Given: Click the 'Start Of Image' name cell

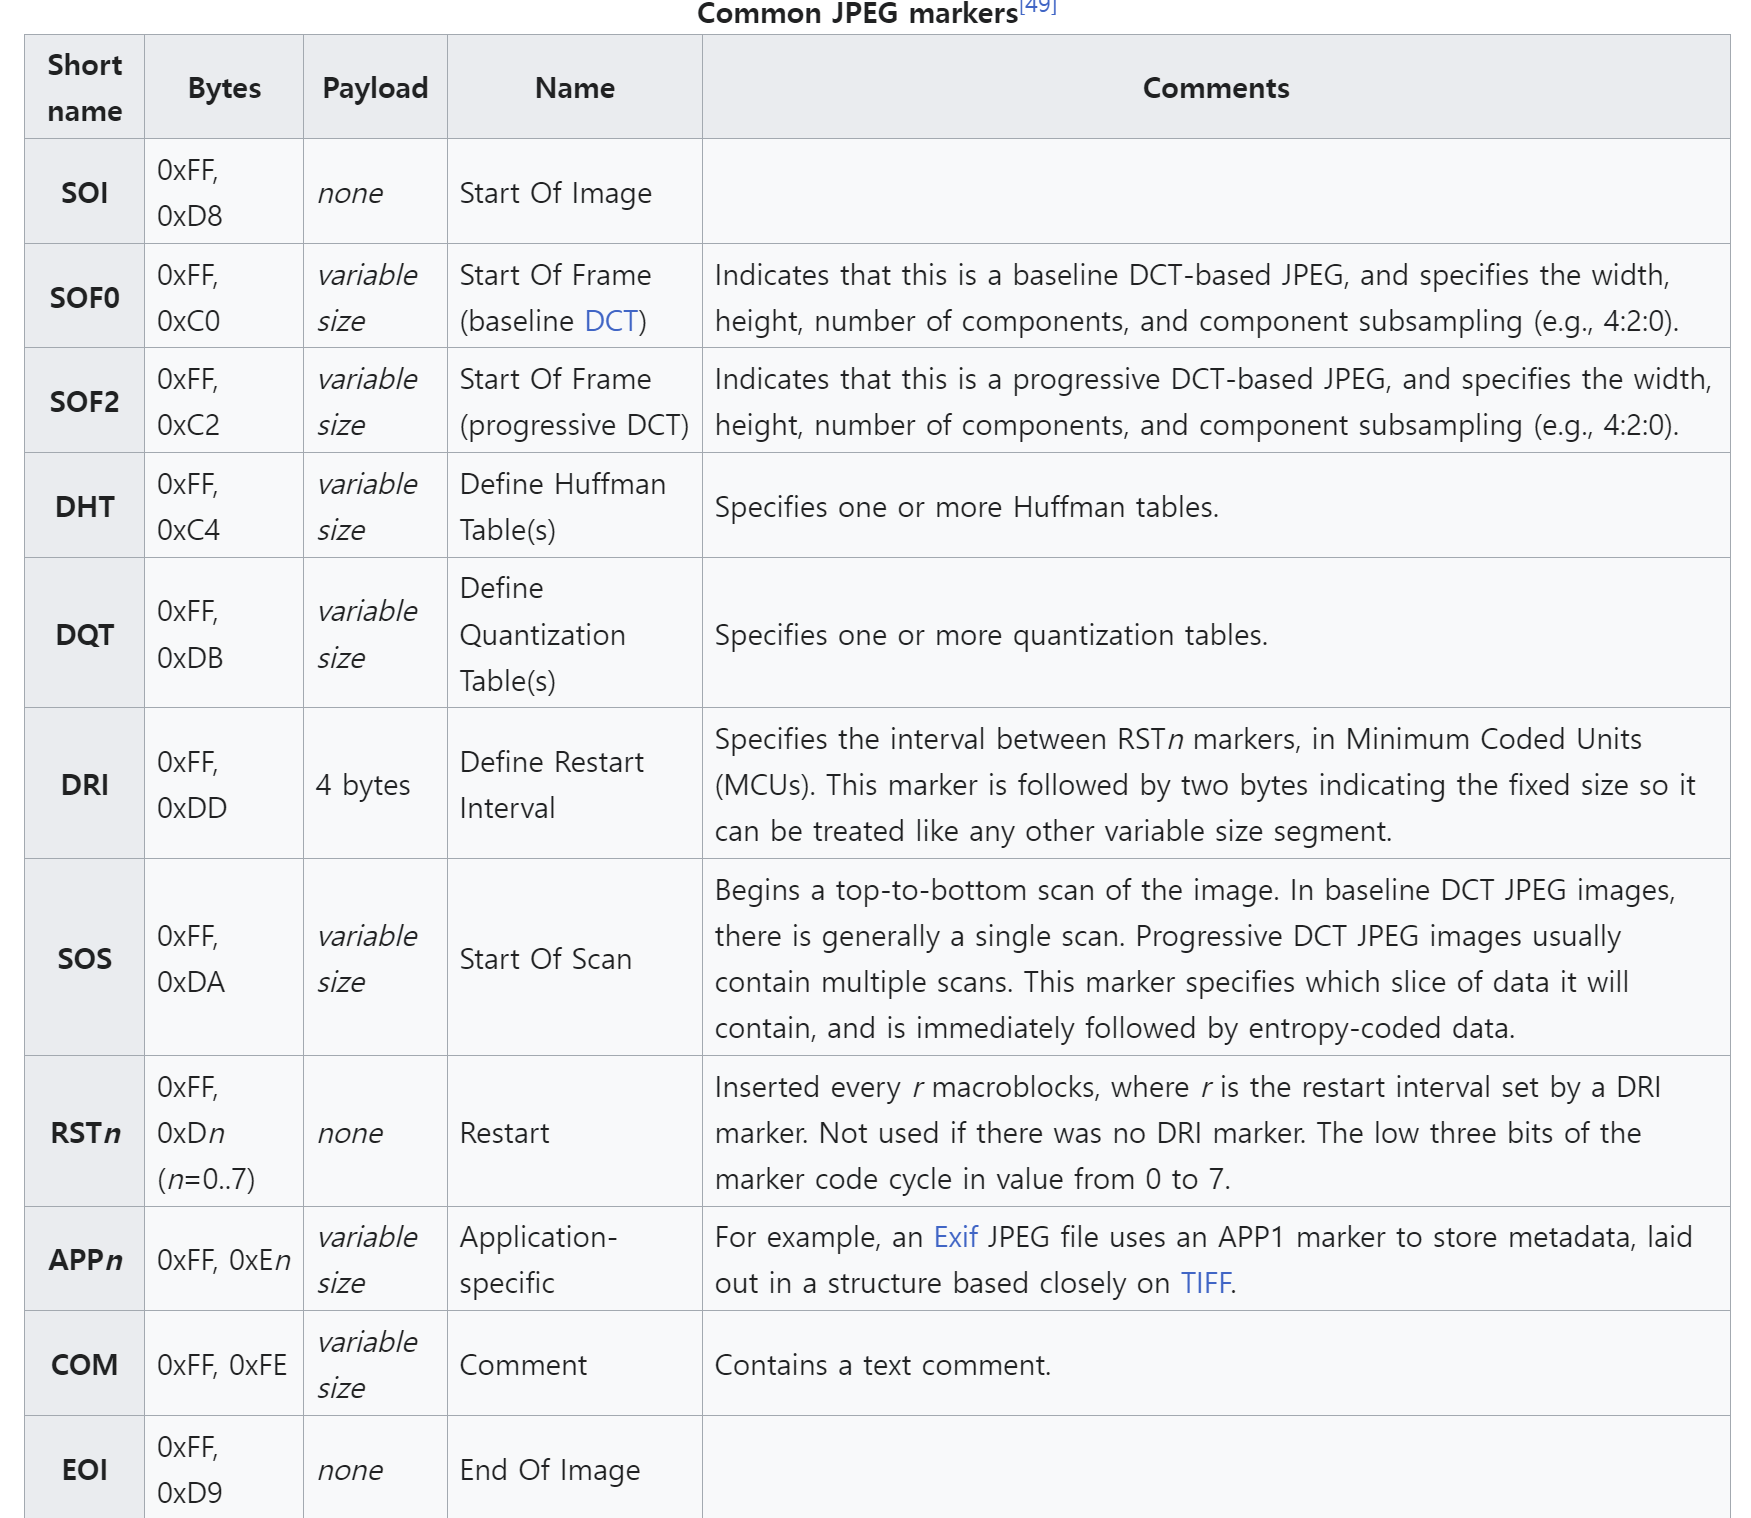Looking at the screenshot, I should click(575, 192).
